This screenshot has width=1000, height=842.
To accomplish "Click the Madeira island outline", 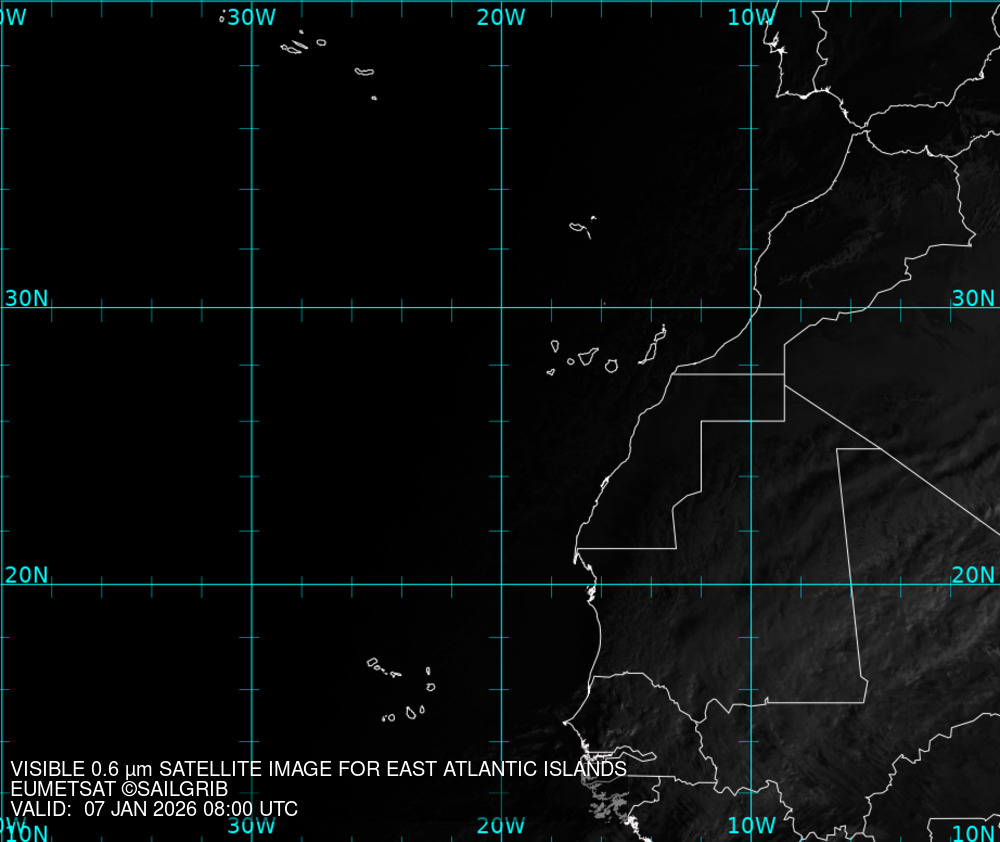I will [x=579, y=228].
